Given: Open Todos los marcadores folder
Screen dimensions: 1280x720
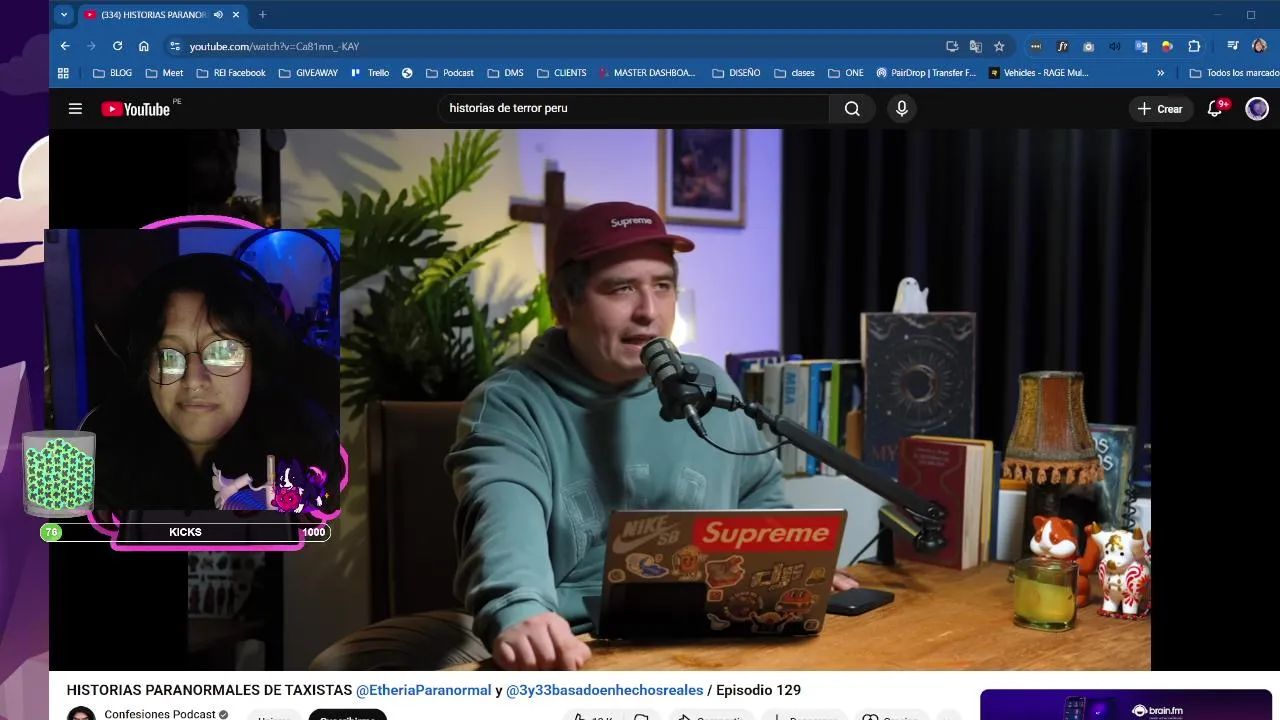Looking at the screenshot, I should point(1233,73).
